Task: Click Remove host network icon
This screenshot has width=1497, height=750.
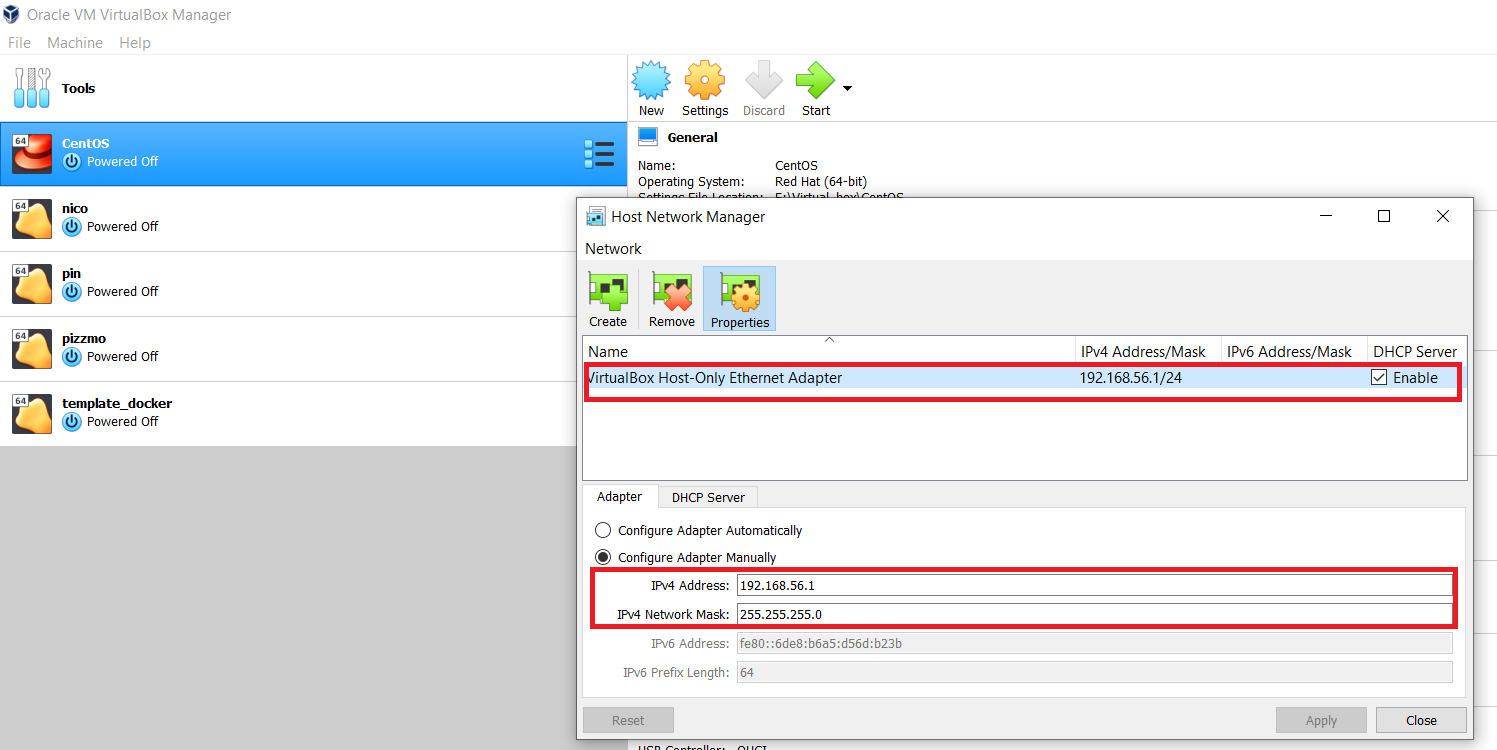Action: 672,292
